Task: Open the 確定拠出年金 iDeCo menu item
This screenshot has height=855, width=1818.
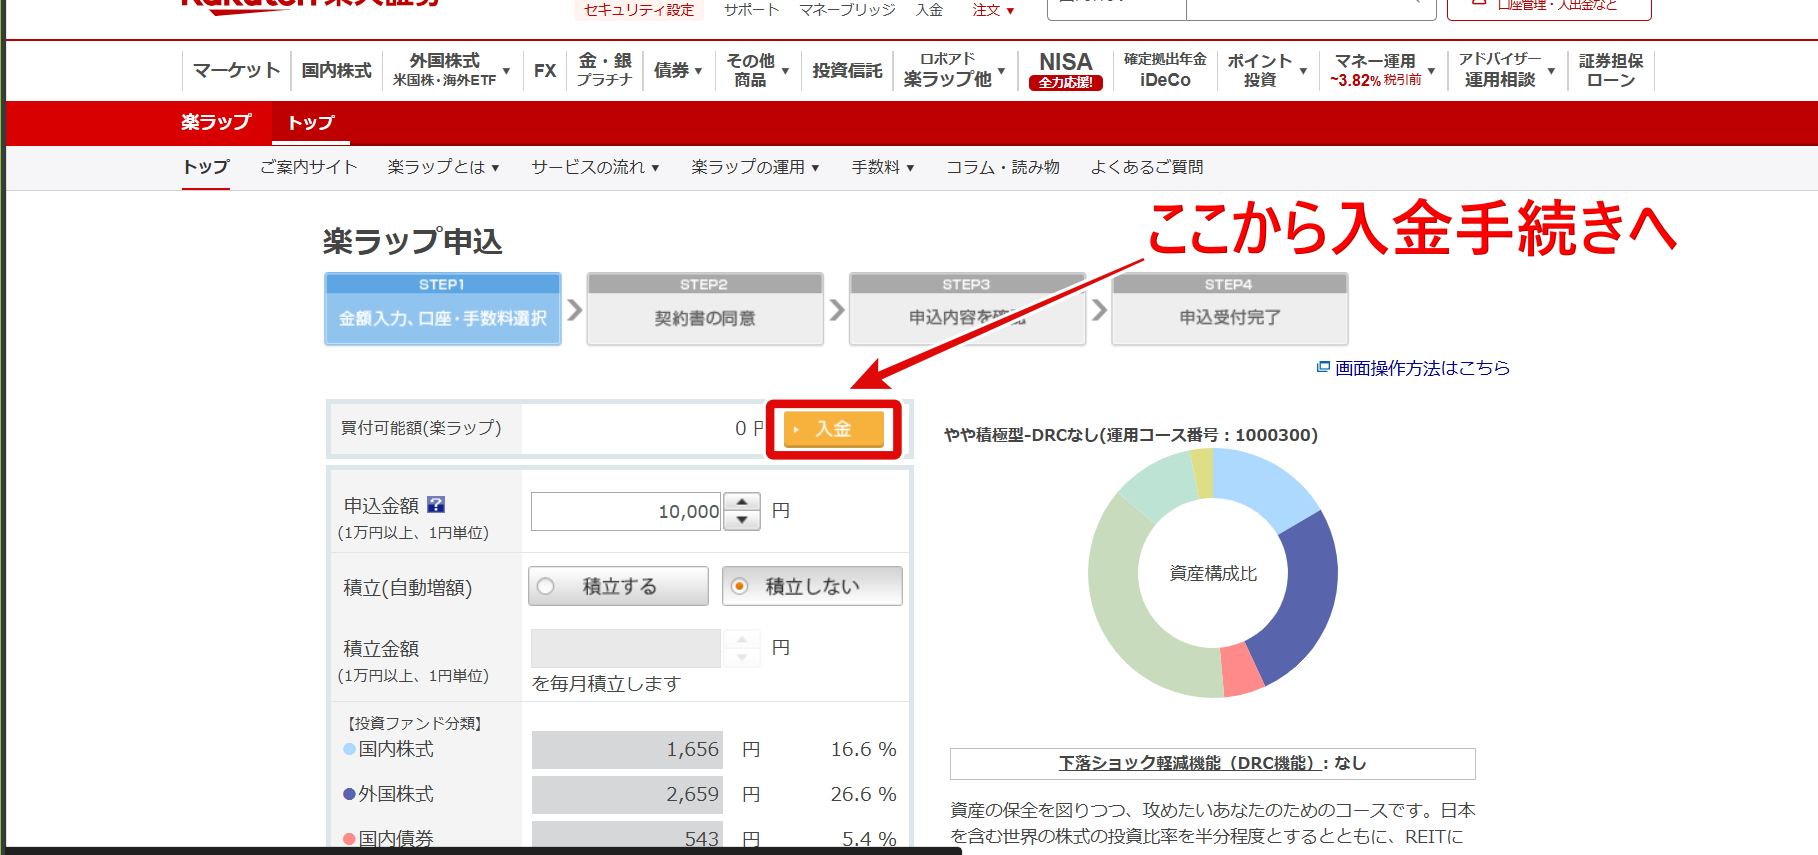Action: pyautogui.click(x=1165, y=70)
